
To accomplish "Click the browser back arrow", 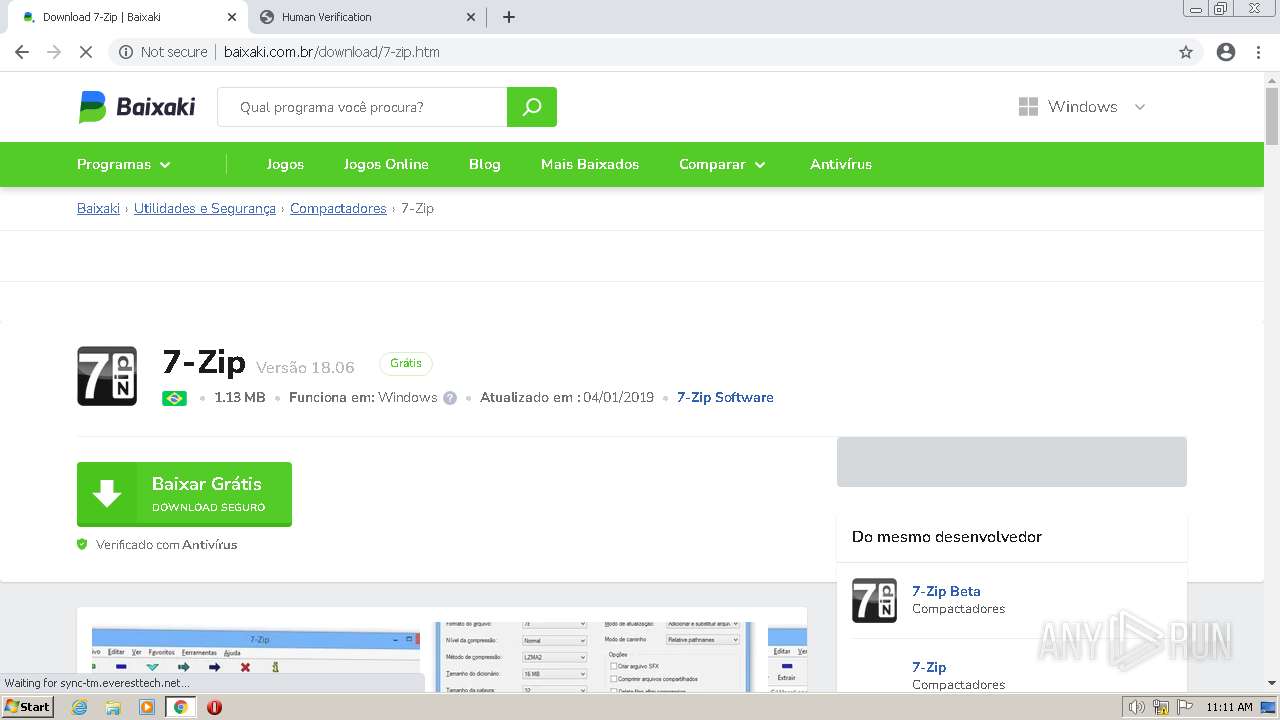I will coord(22,52).
